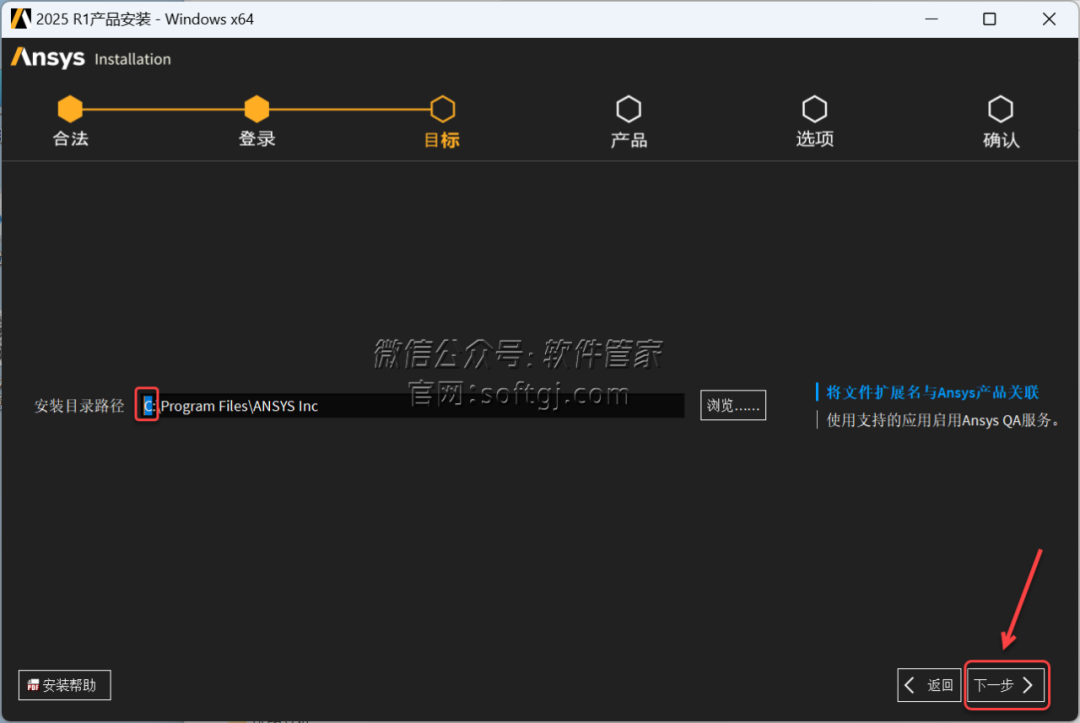Click the 登录 step hexagon icon

click(x=256, y=109)
